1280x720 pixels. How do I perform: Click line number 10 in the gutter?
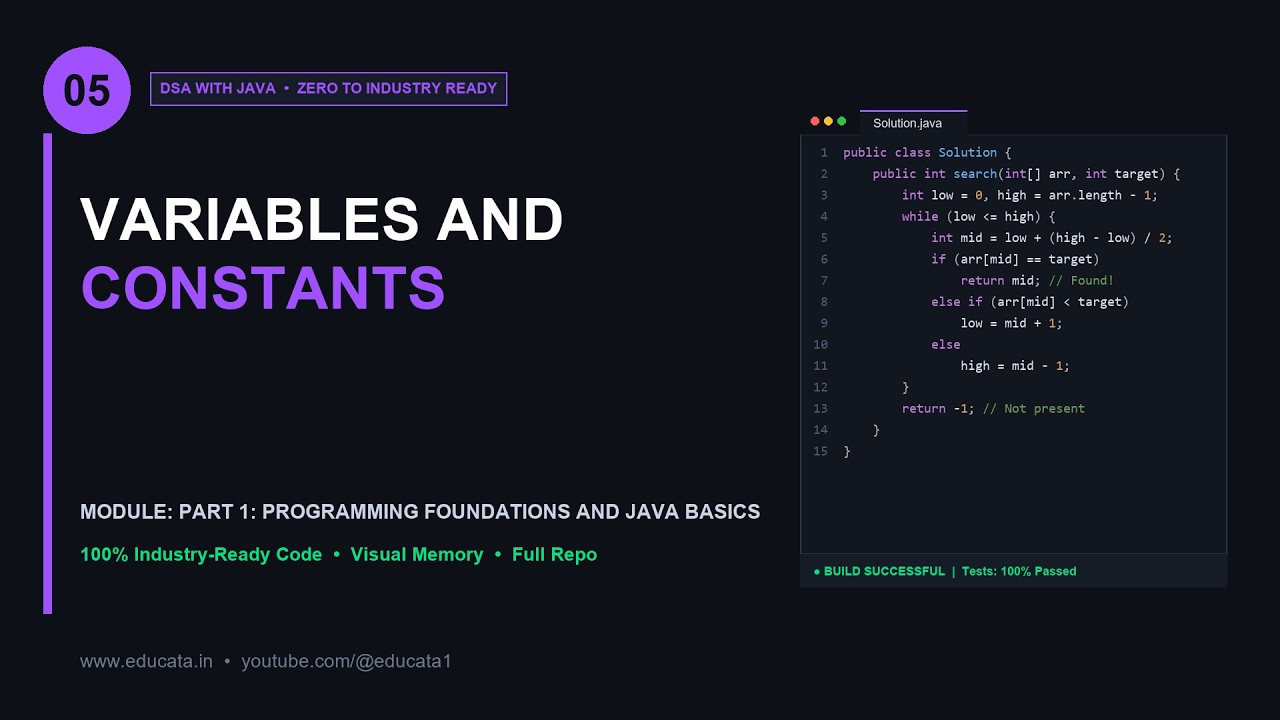tap(820, 344)
